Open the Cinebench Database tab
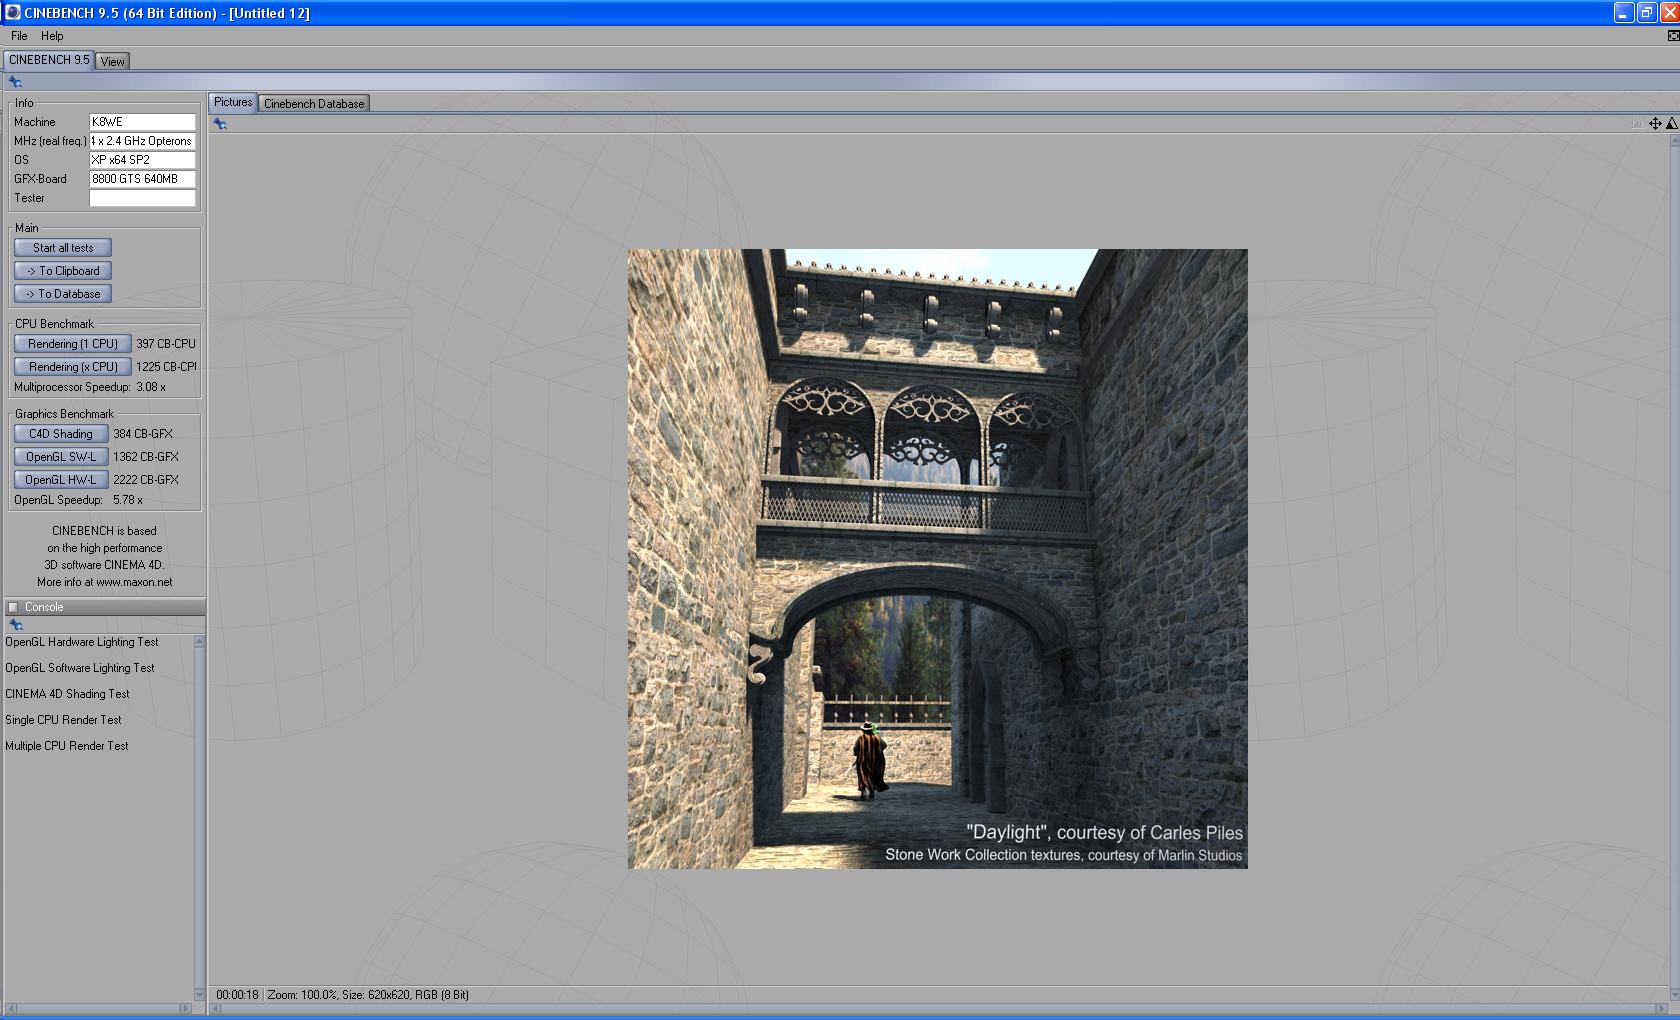This screenshot has height=1020, width=1680. coord(314,103)
